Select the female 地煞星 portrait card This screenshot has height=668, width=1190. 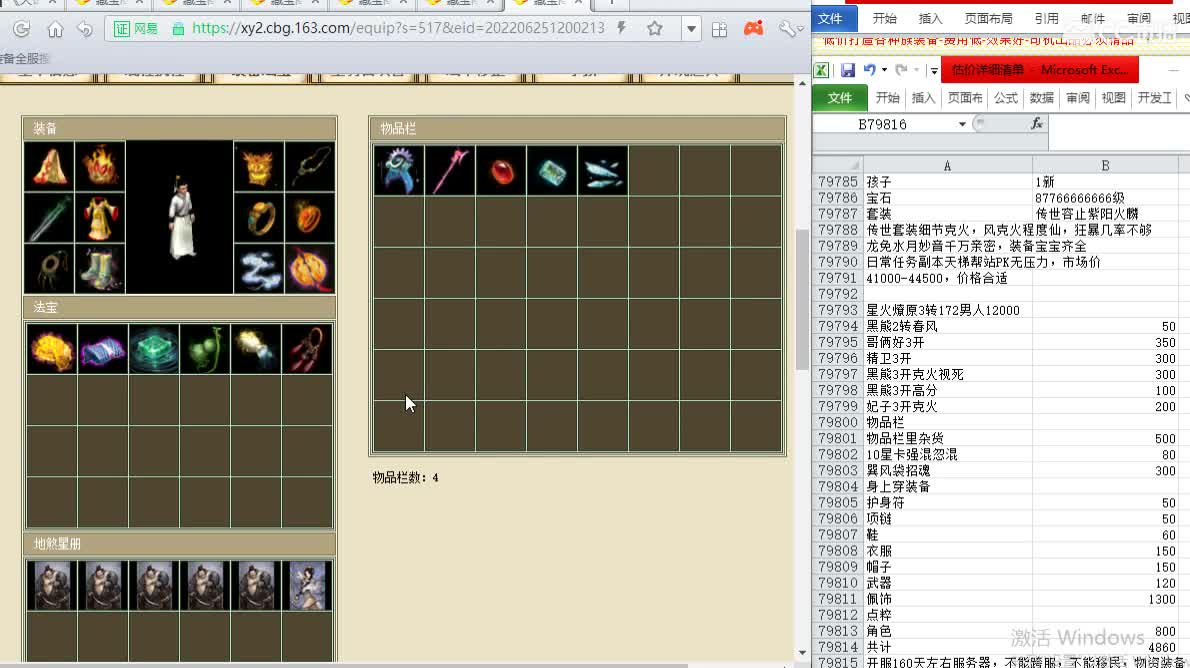307,585
